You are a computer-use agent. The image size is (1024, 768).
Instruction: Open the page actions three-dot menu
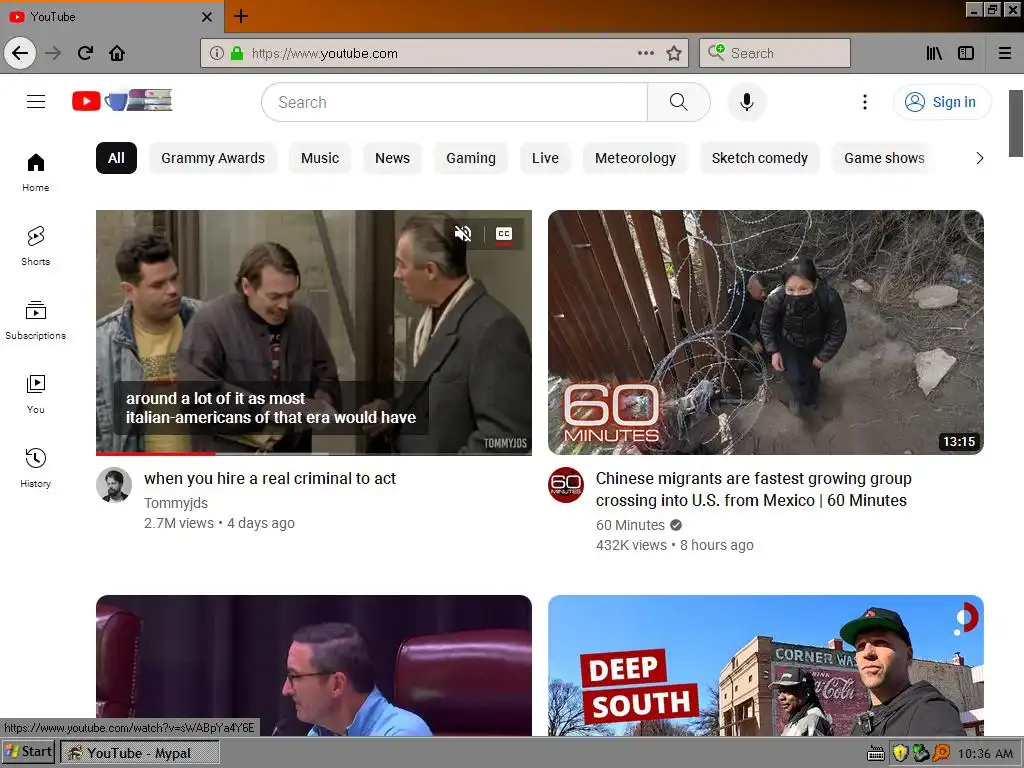click(x=646, y=53)
